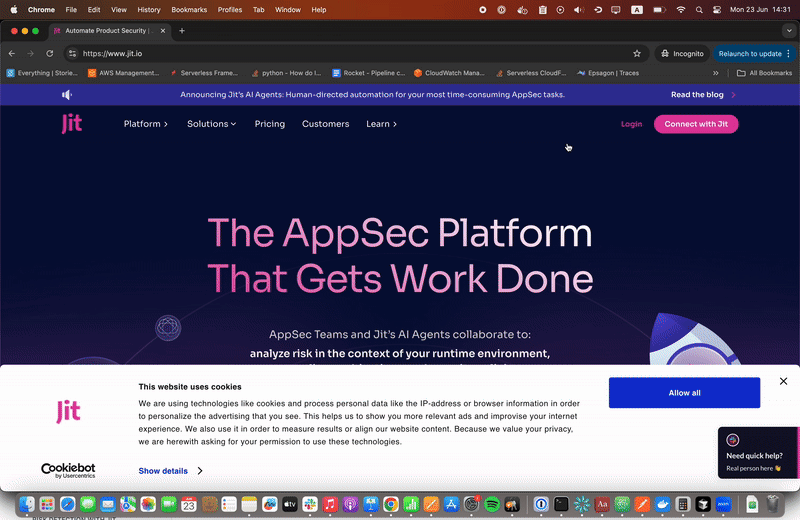Open the History menu
This screenshot has height=520, width=800.
149,10
